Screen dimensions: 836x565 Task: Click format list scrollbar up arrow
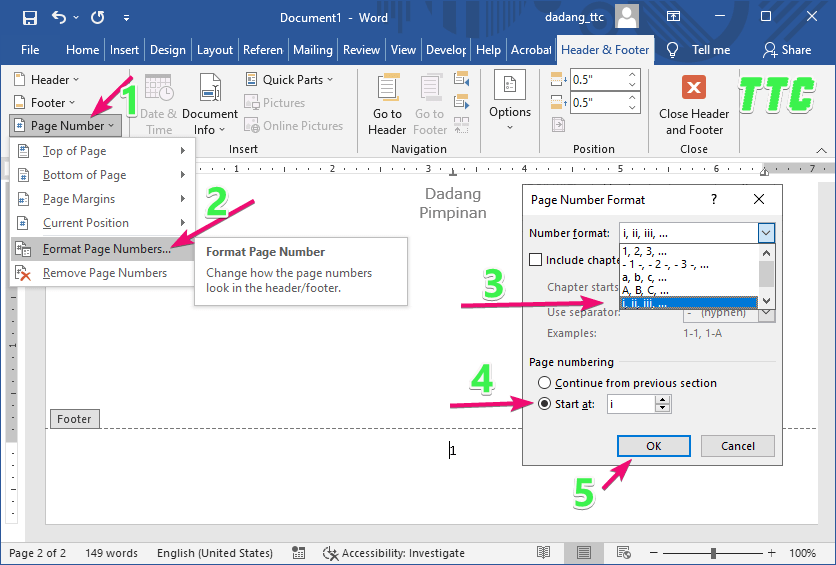point(766,253)
